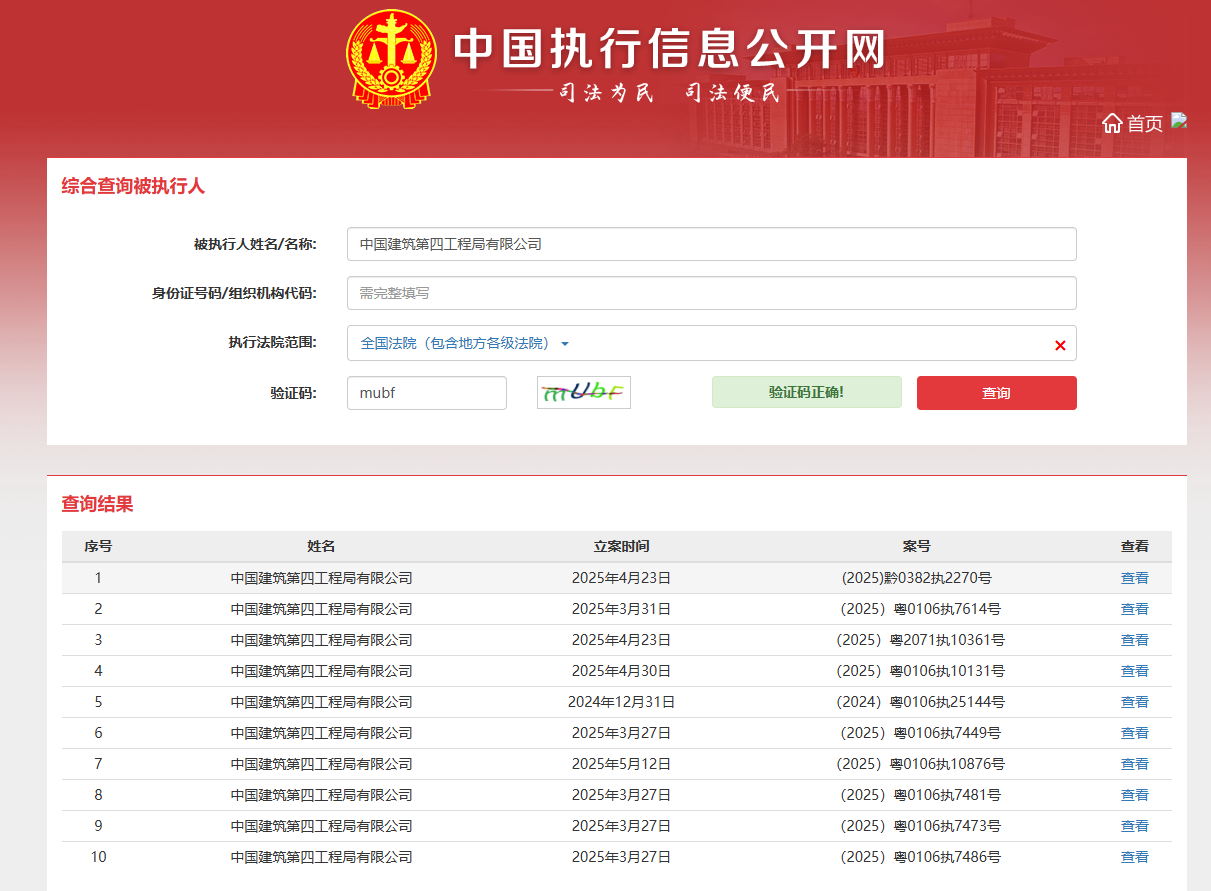Click the company name in row 10

[321, 857]
